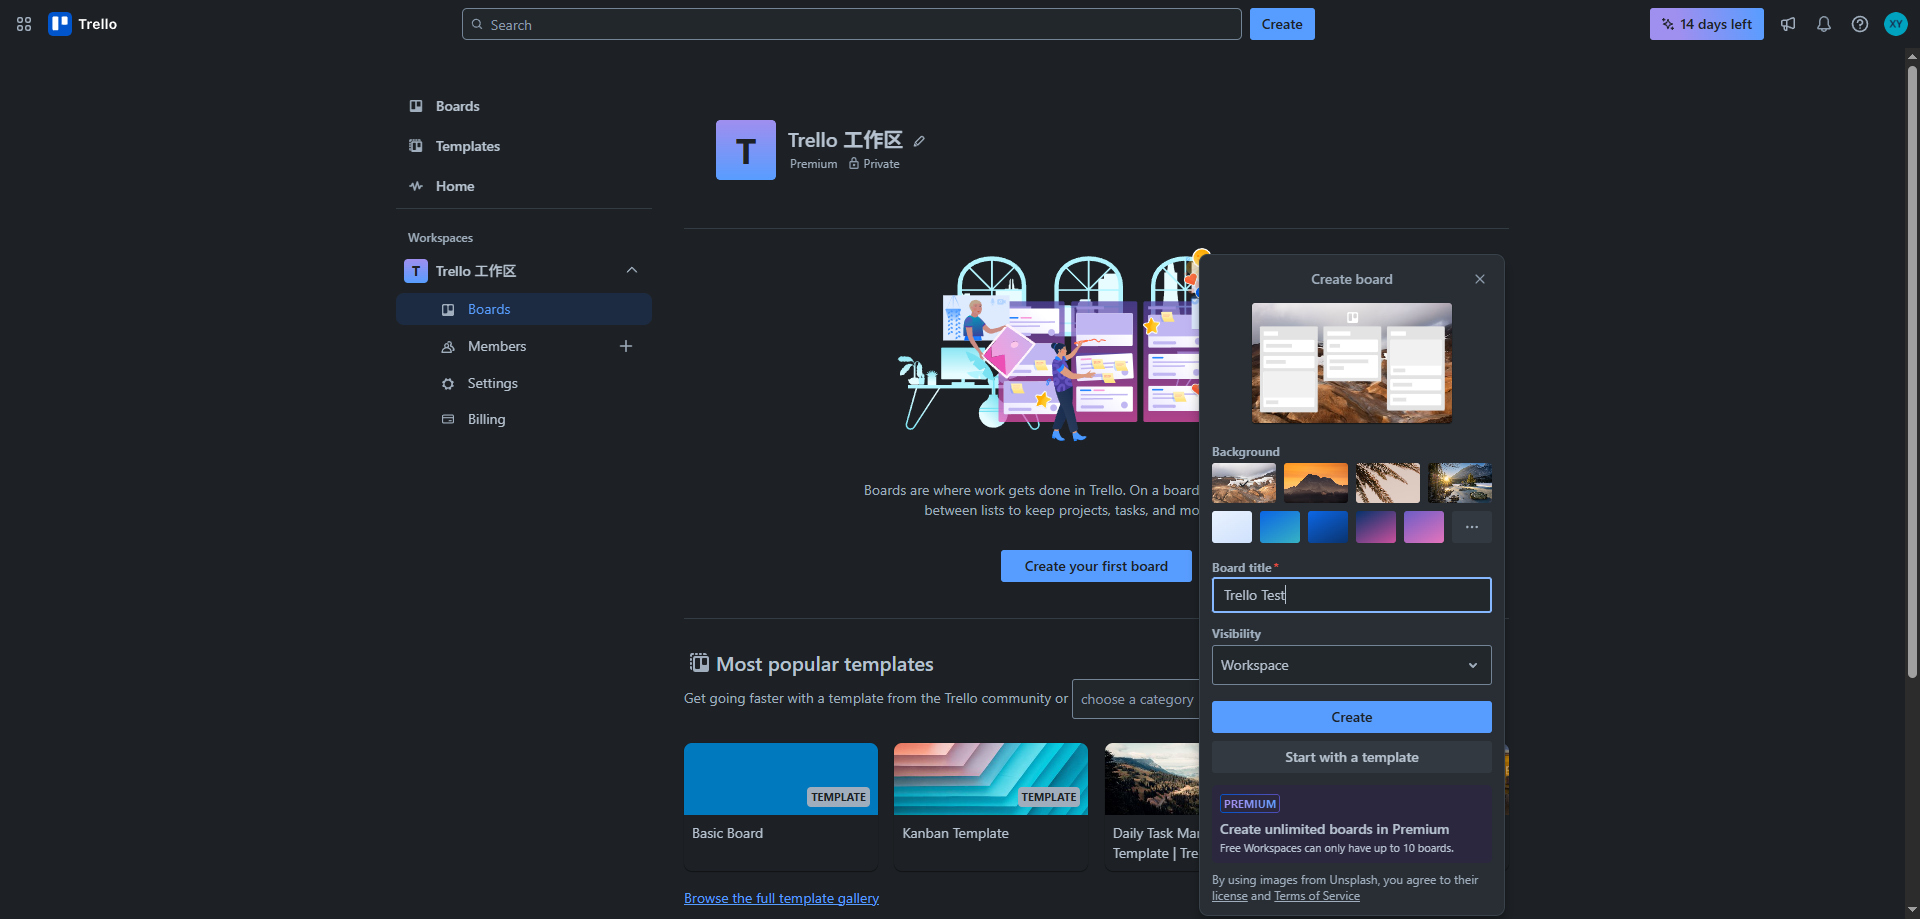Viewport: 1920px width, 919px height.
Task: Open the notifications bell icon
Action: point(1824,24)
